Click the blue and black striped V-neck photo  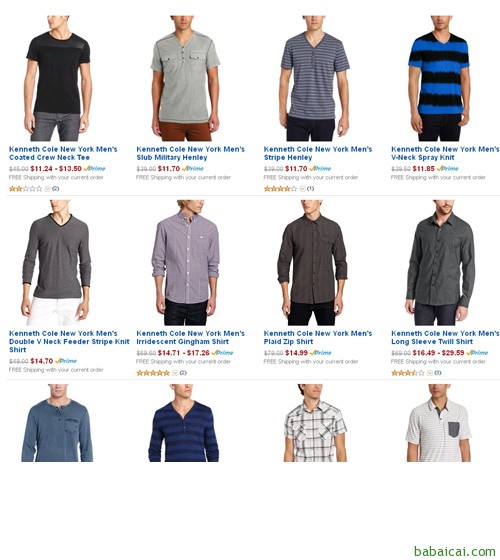440,78
